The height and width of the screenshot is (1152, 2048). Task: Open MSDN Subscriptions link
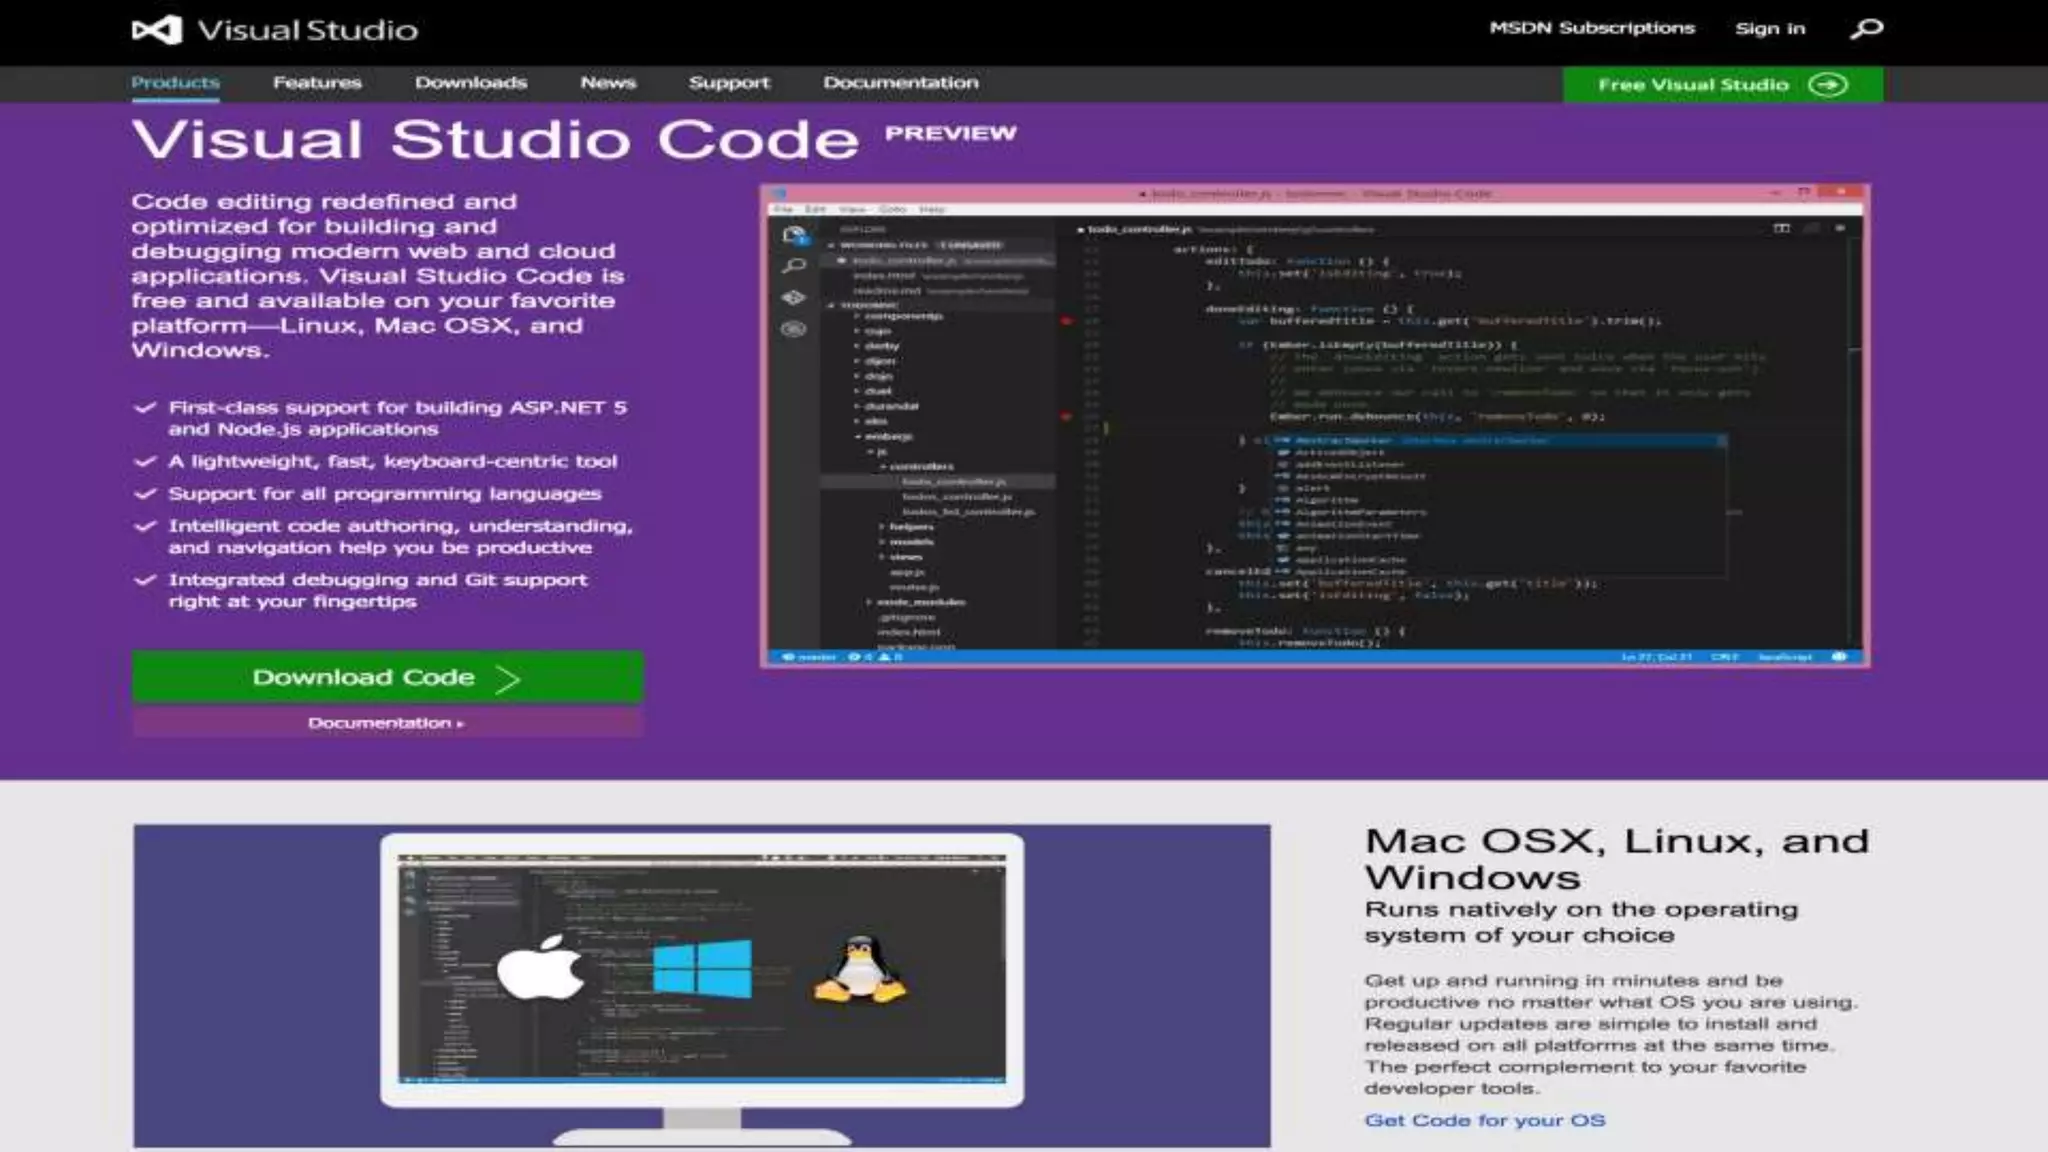pos(1592,29)
